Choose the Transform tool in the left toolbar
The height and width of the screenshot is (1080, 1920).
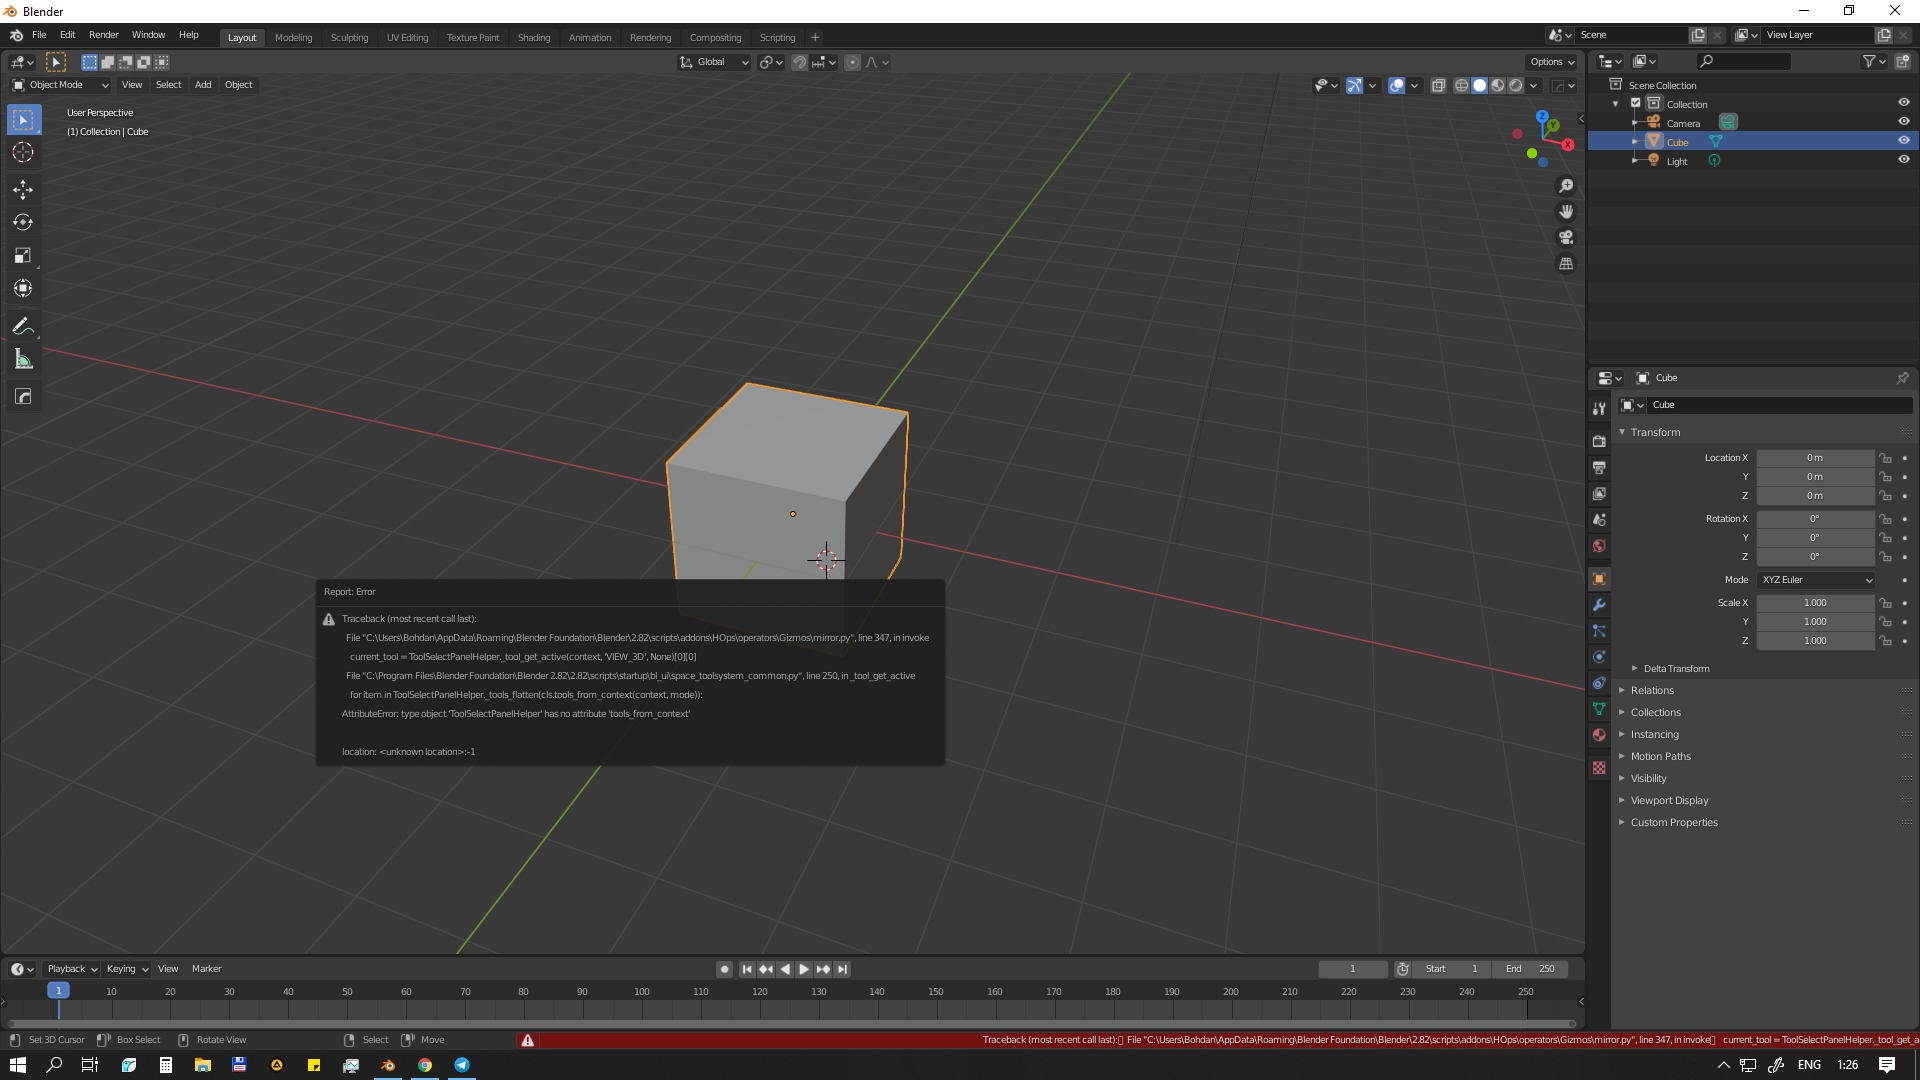tap(23, 289)
